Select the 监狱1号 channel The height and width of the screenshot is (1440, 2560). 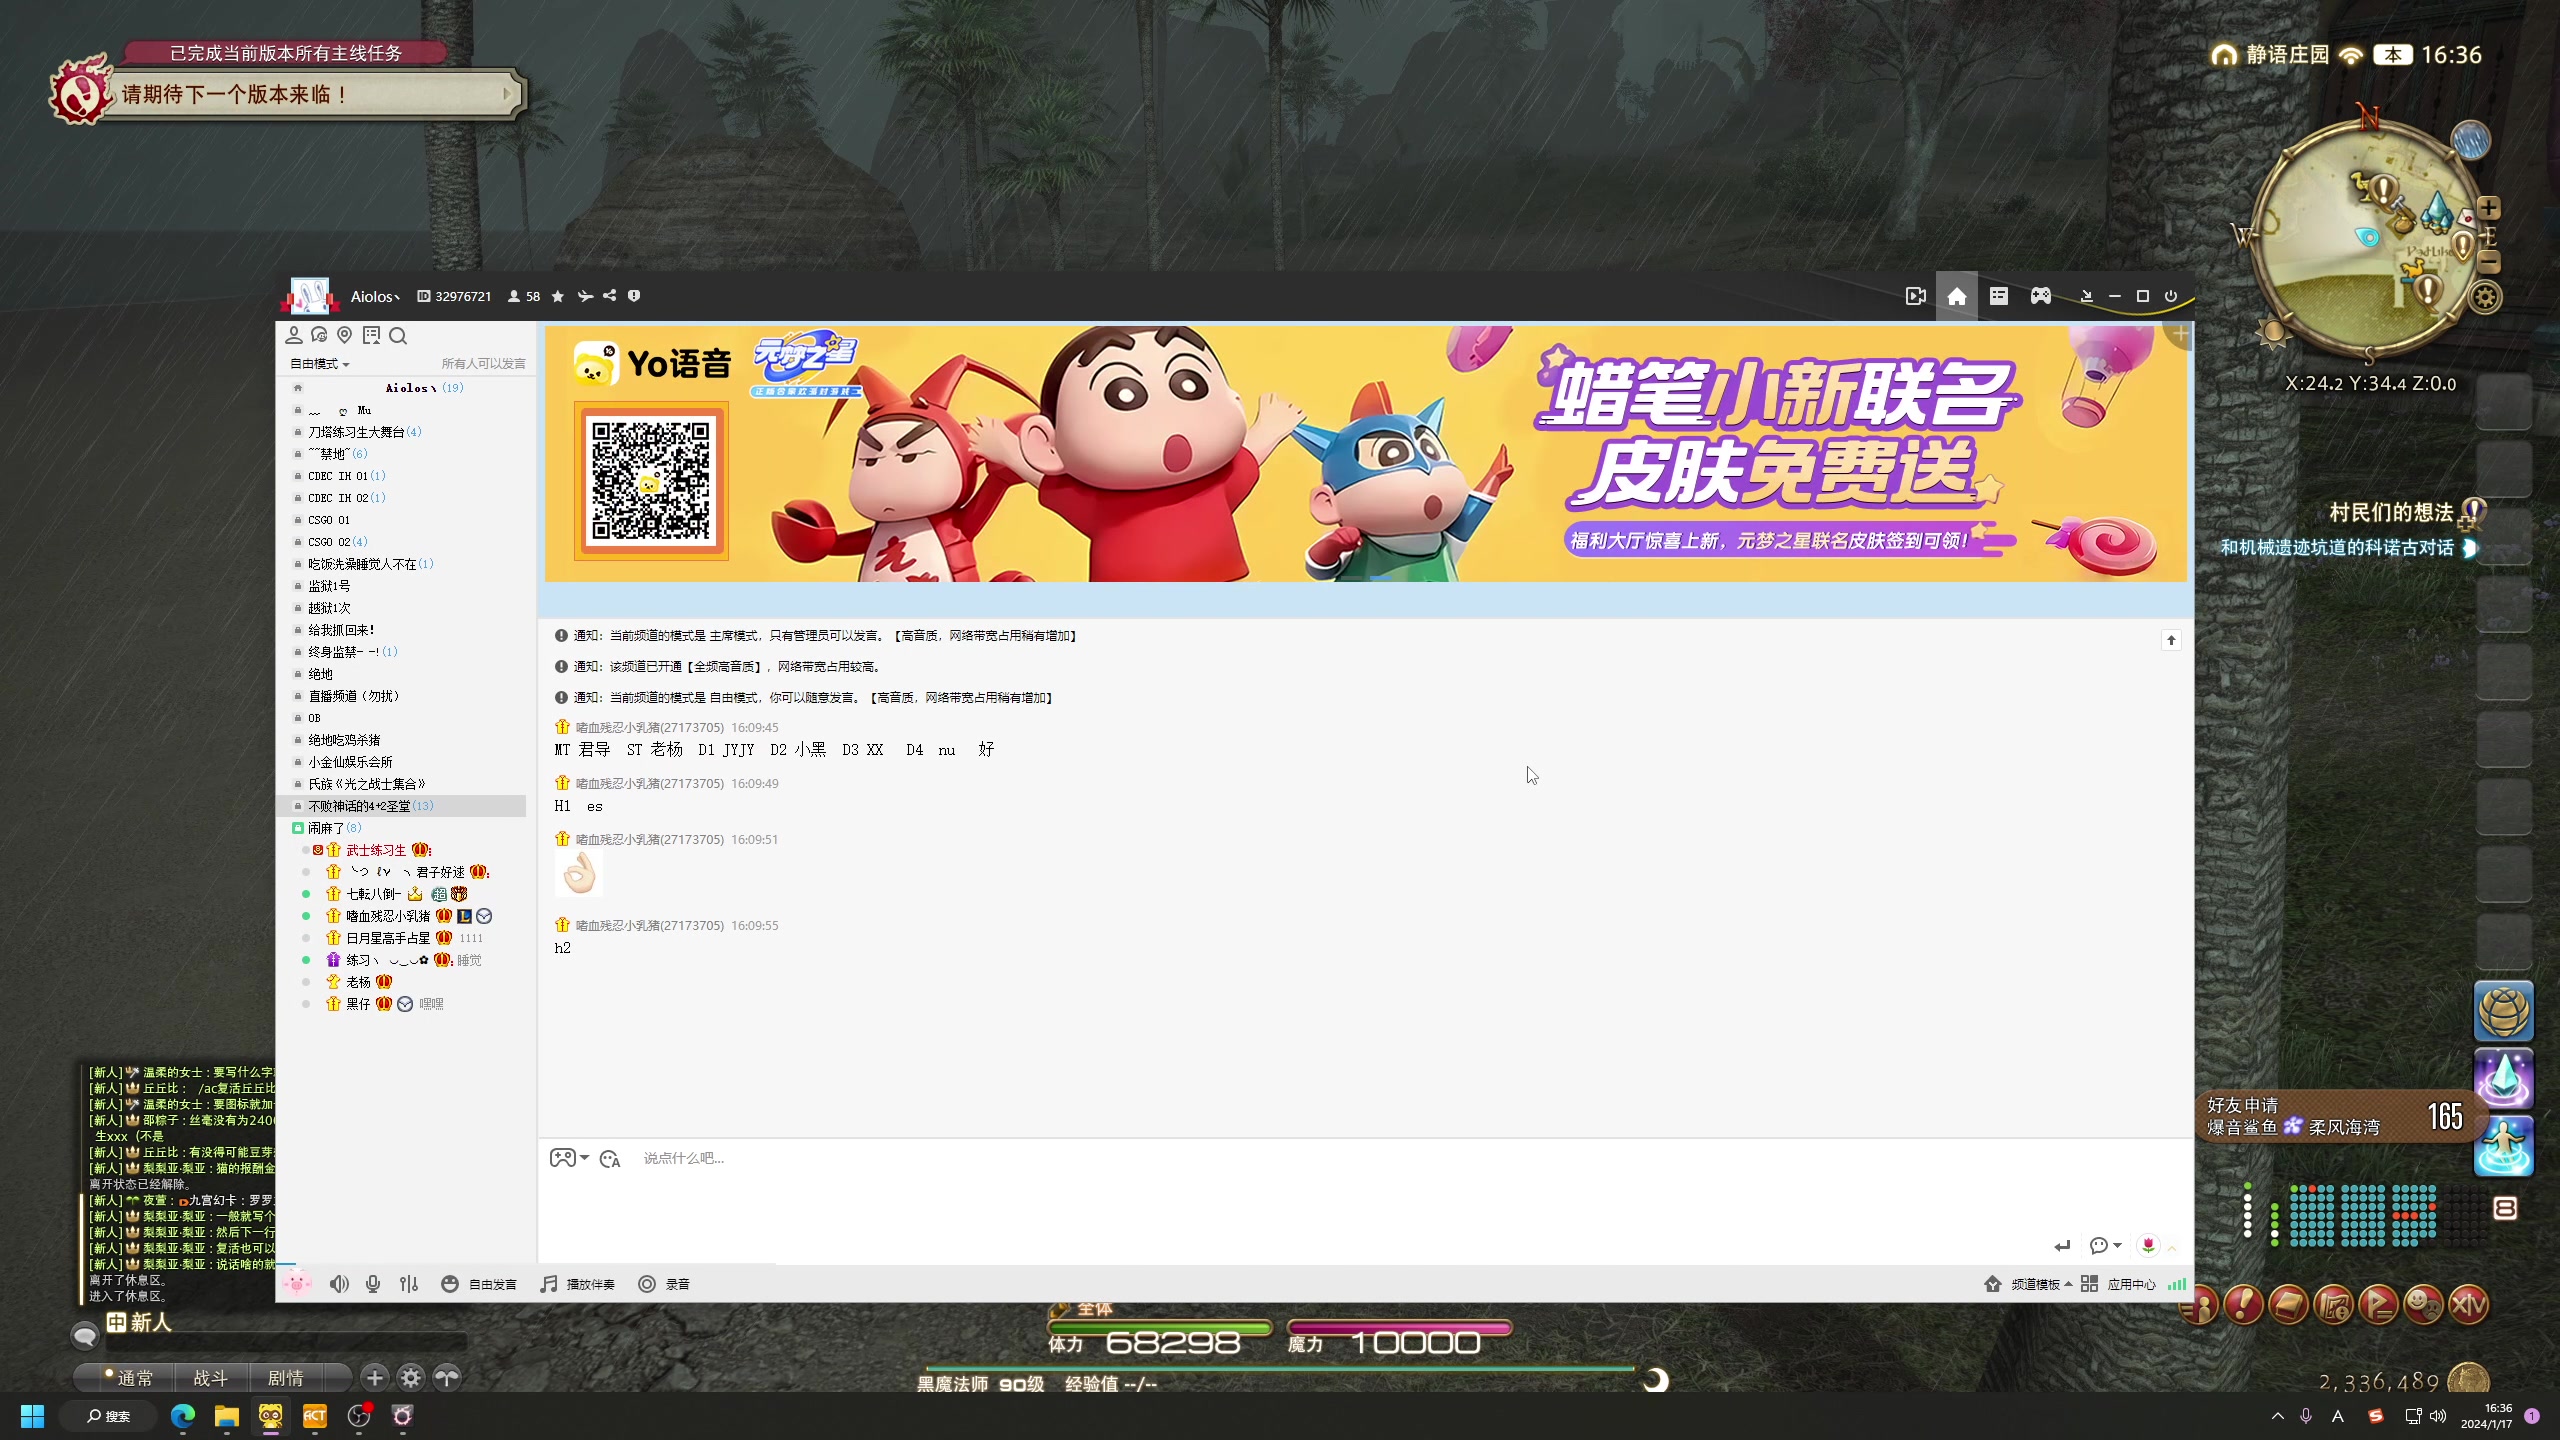[x=329, y=586]
